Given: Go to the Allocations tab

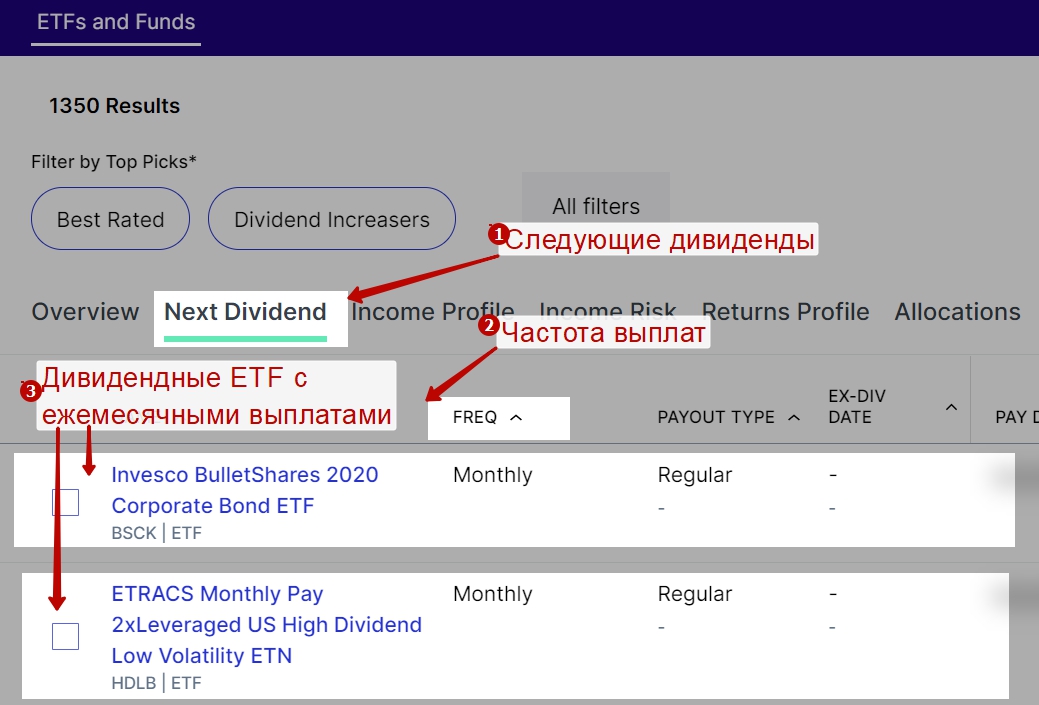Looking at the screenshot, I should [x=957, y=312].
